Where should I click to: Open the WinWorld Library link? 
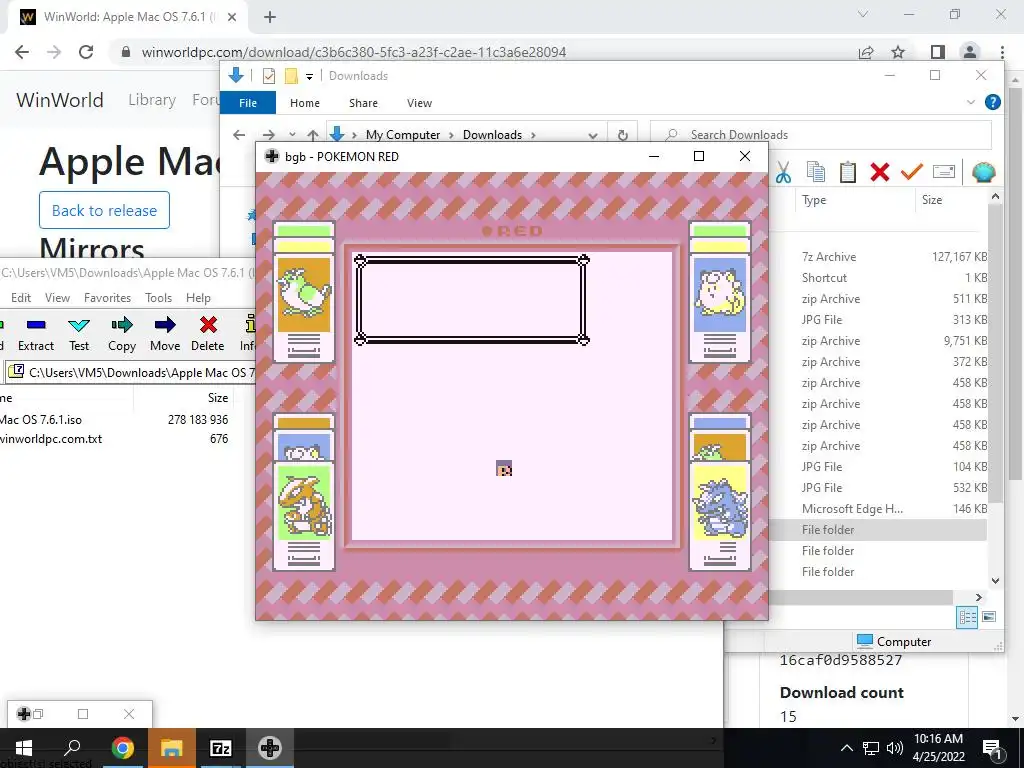click(x=152, y=100)
